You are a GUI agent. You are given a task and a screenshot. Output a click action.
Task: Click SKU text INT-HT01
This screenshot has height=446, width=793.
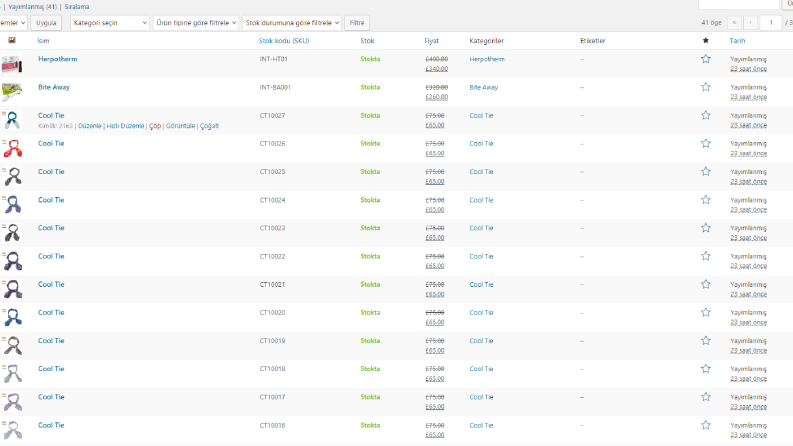pyautogui.click(x=273, y=59)
